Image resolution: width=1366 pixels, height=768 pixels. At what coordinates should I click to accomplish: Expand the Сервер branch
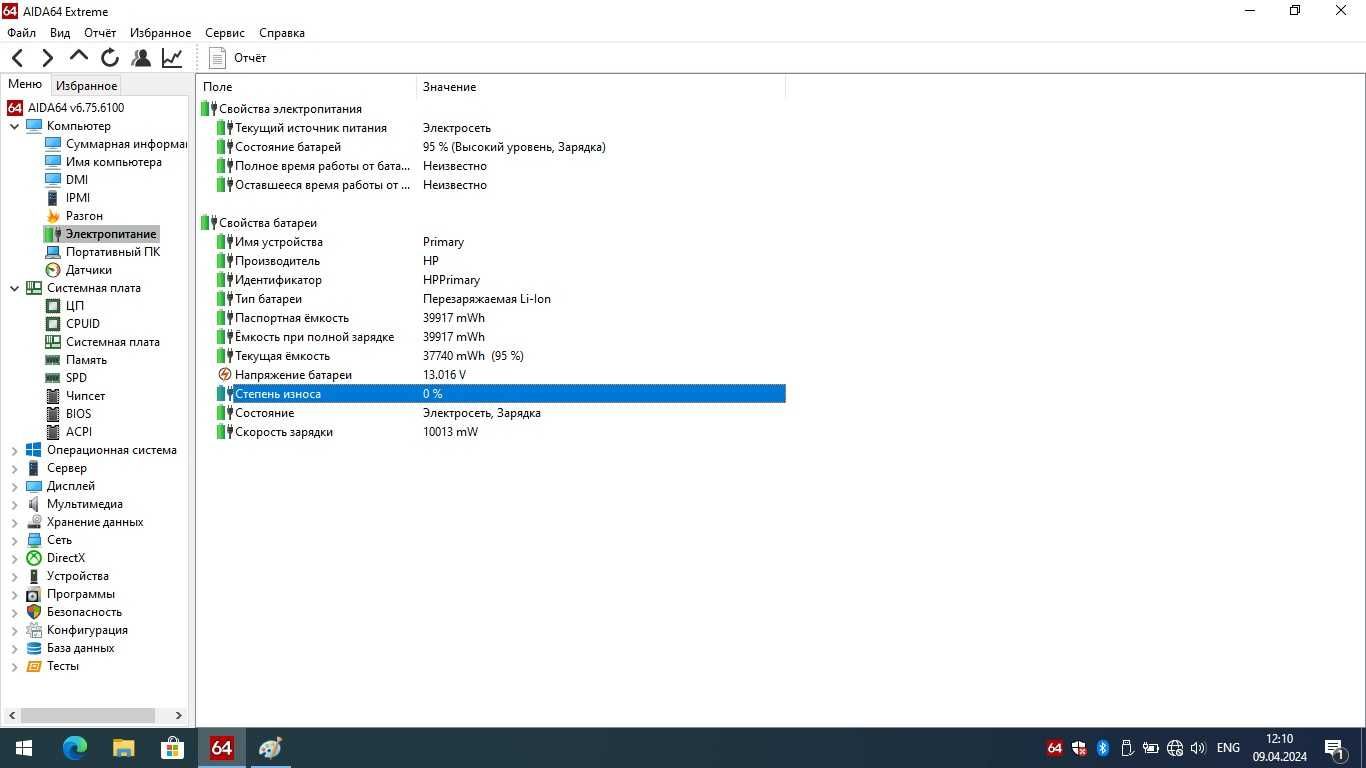point(14,468)
